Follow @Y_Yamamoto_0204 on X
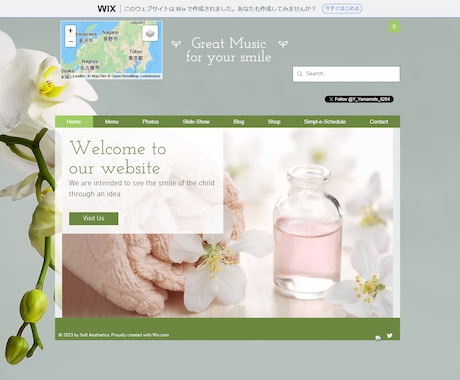The height and width of the screenshot is (380, 460). click(x=359, y=99)
